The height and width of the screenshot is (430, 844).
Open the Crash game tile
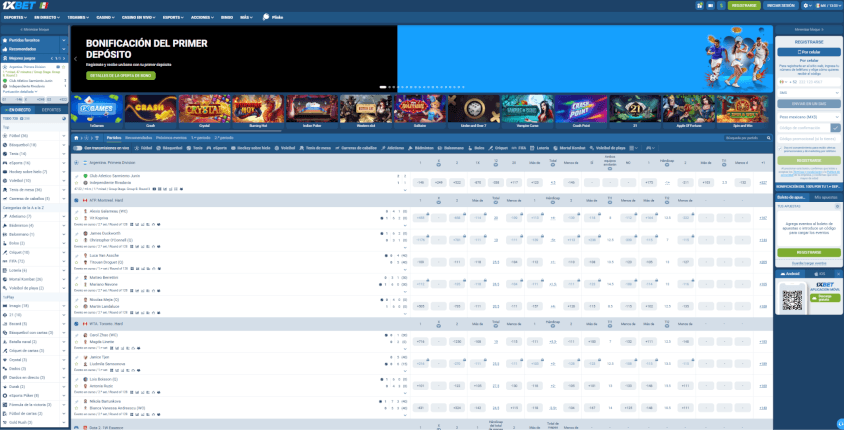[x=151, y=111]
